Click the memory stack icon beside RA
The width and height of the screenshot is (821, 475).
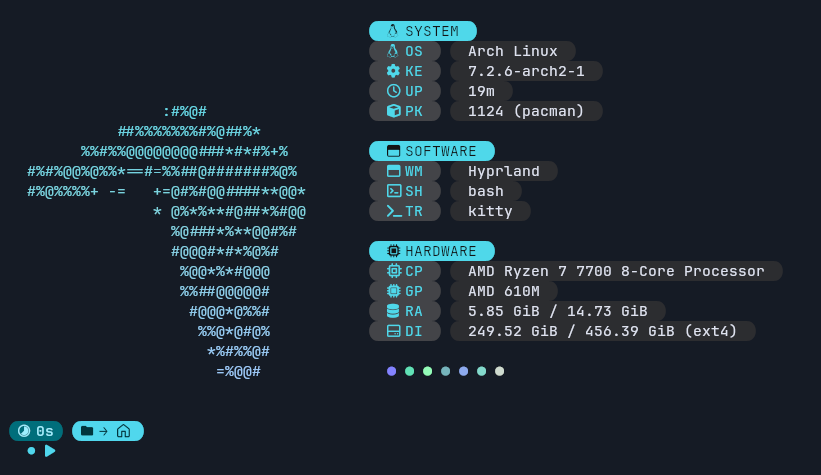point(393,311)
